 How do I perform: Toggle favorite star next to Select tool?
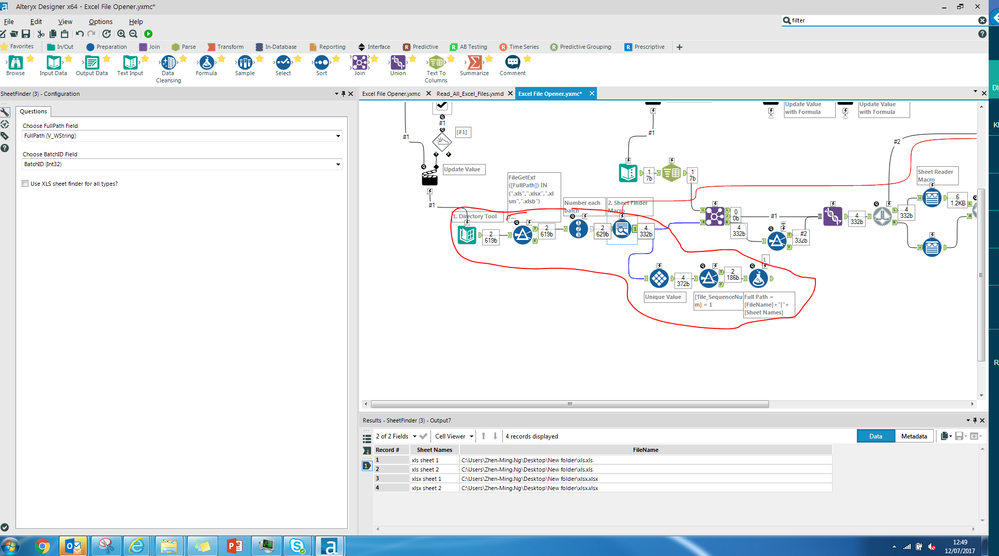[298, 59]
